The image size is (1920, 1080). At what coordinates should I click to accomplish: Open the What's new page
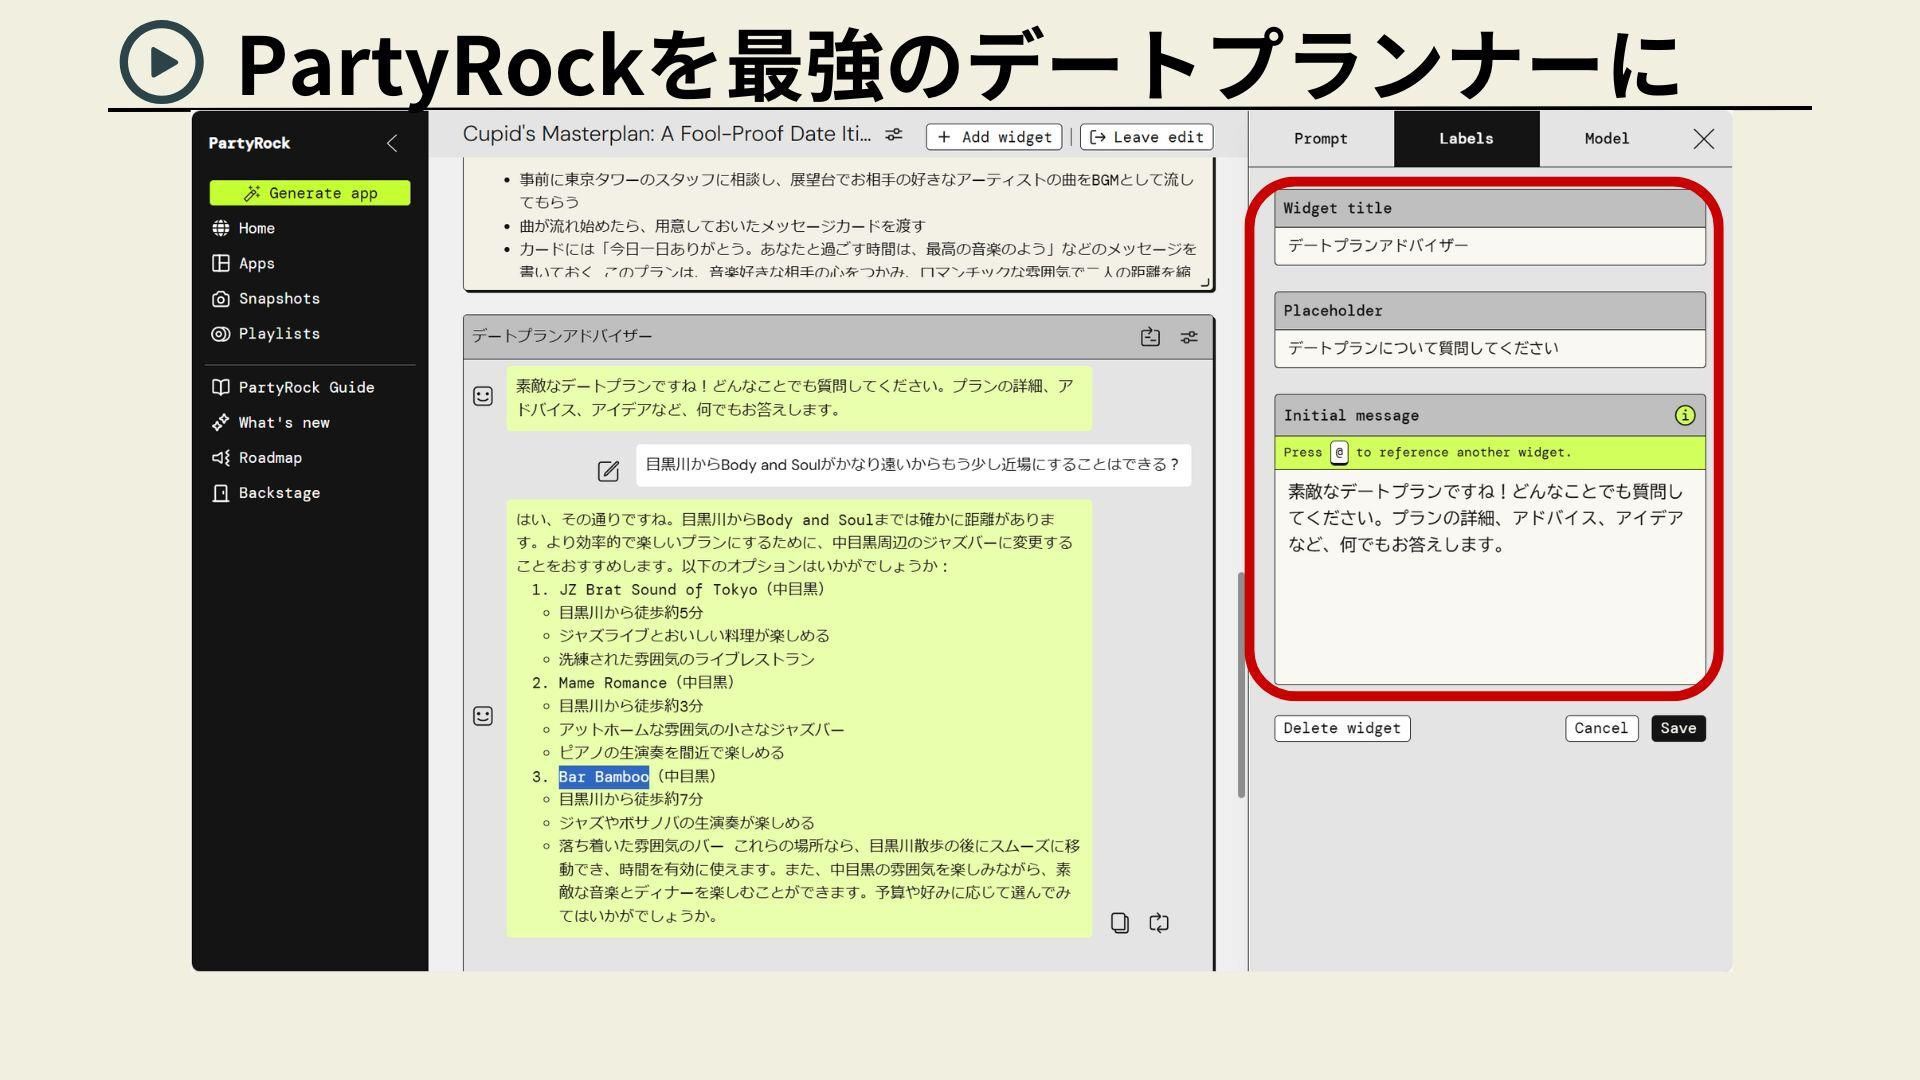point(284,422)
